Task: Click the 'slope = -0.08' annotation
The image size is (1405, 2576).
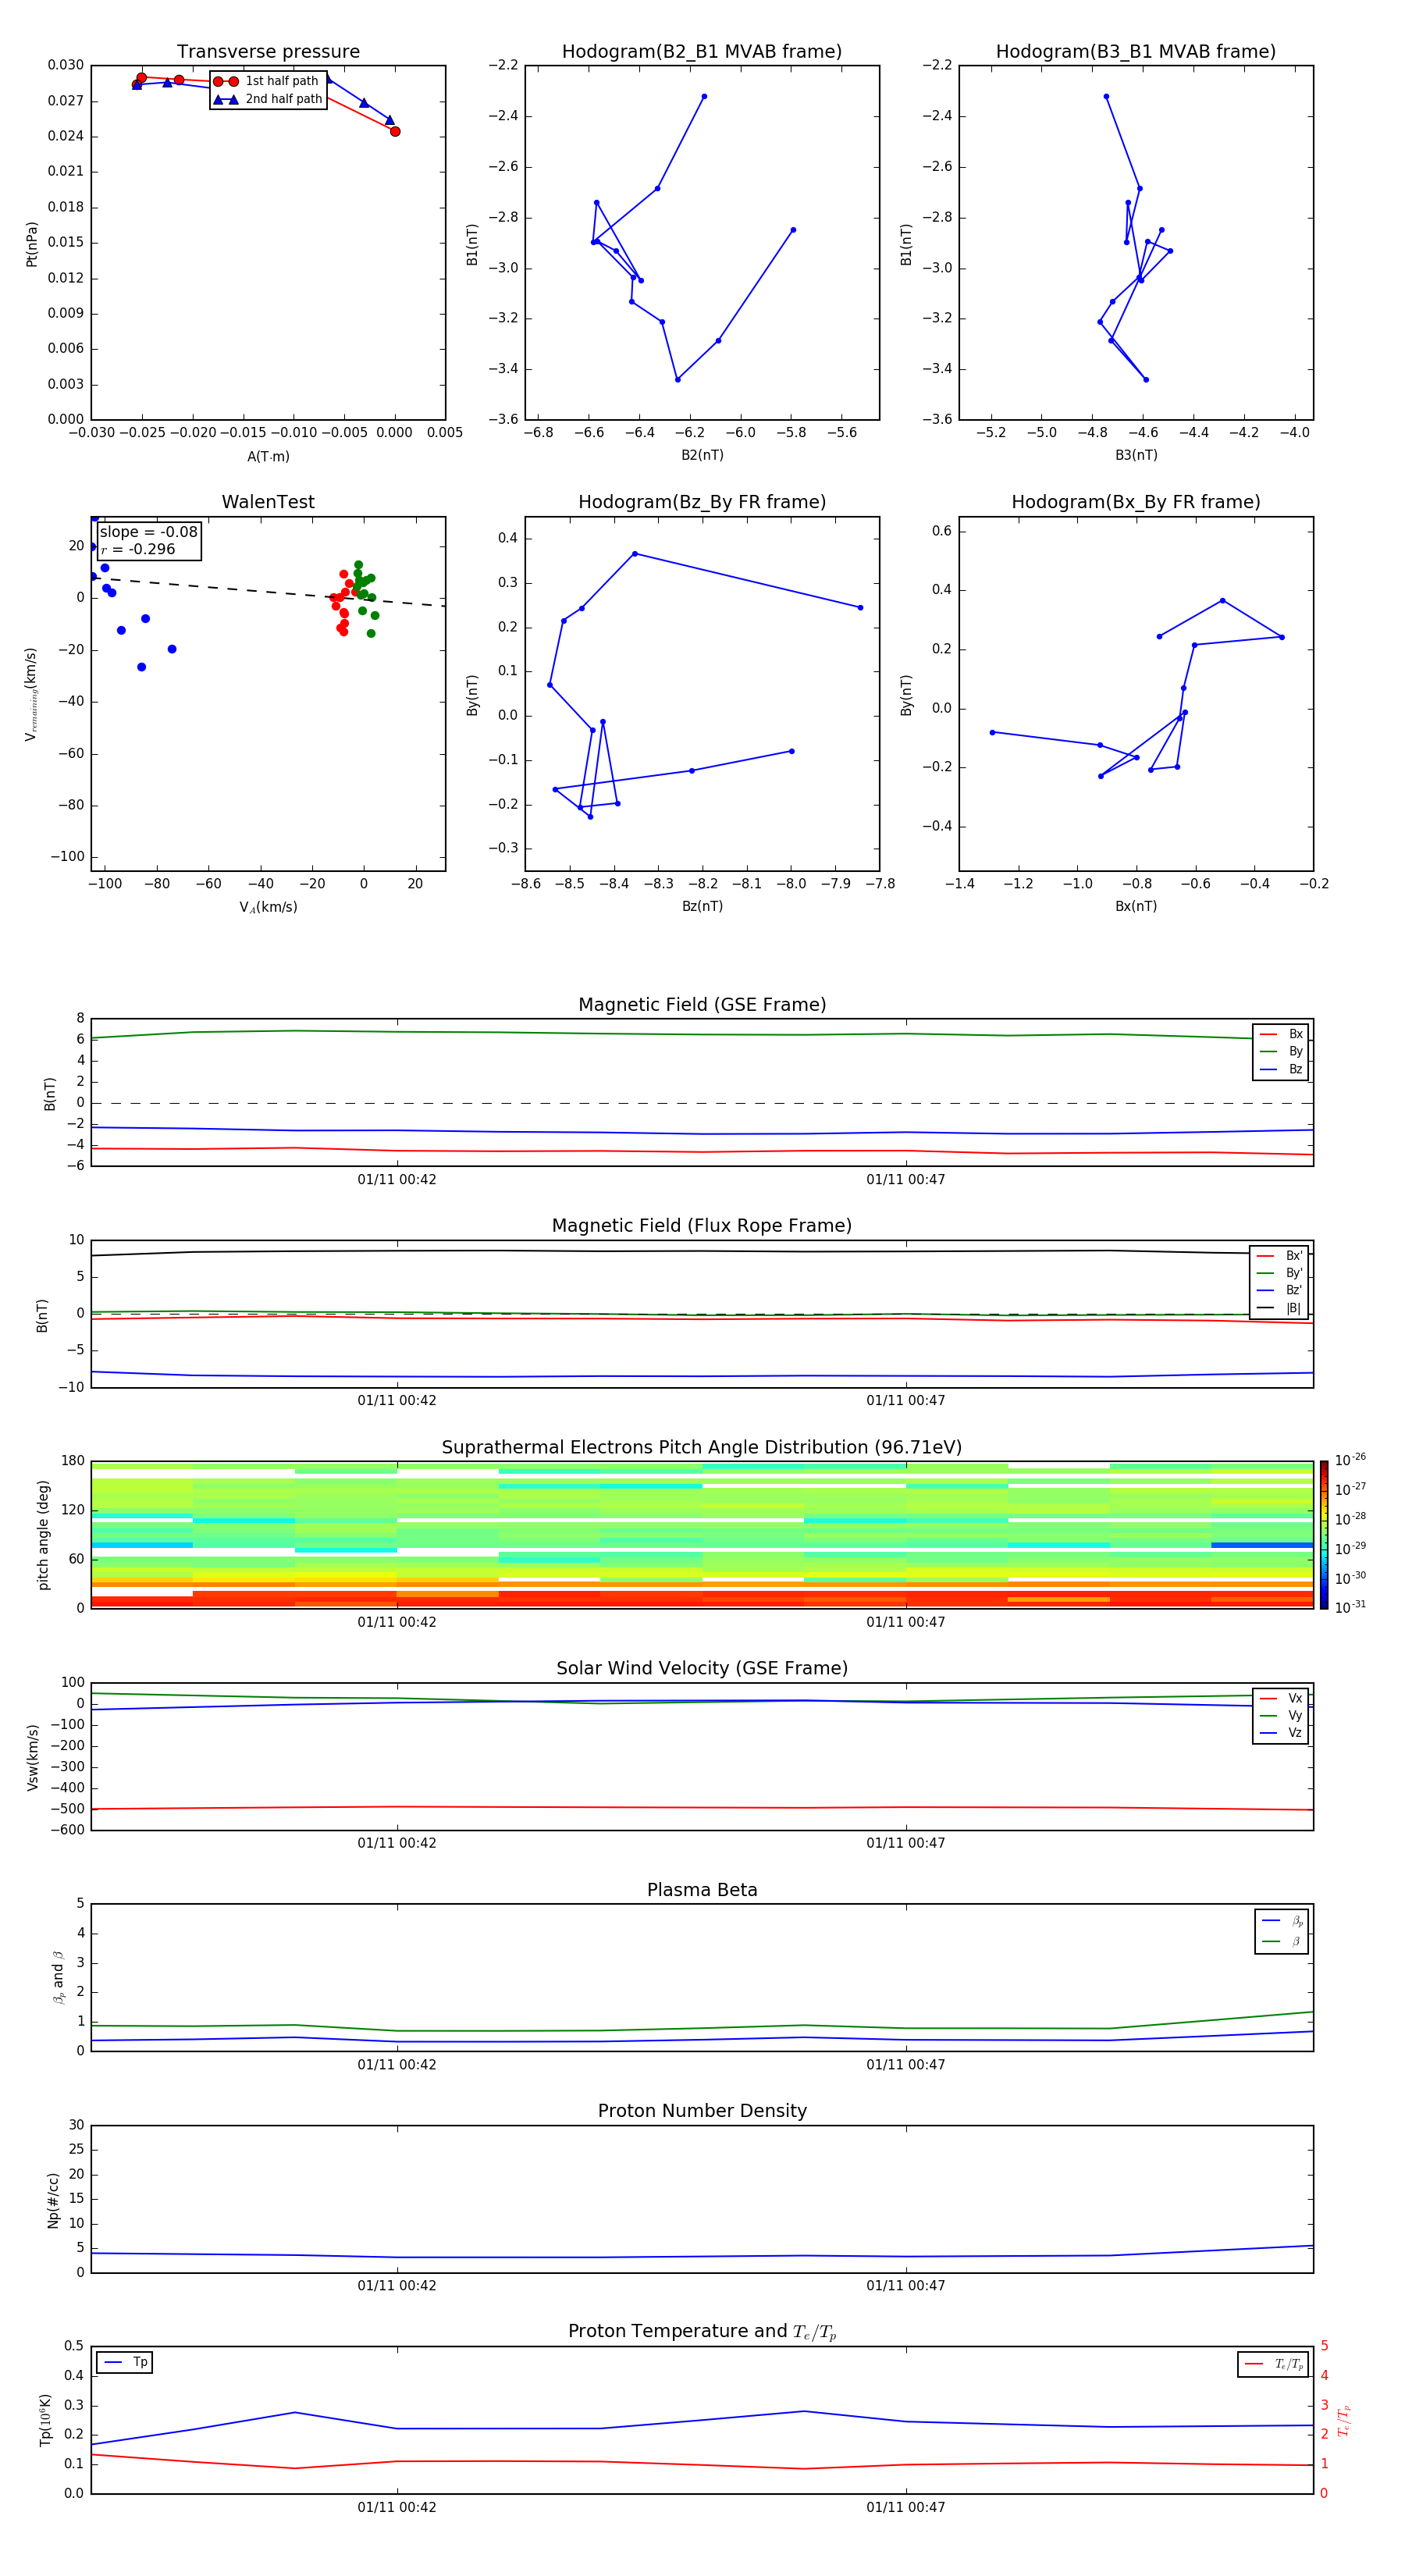Action: tap(148, 532)
